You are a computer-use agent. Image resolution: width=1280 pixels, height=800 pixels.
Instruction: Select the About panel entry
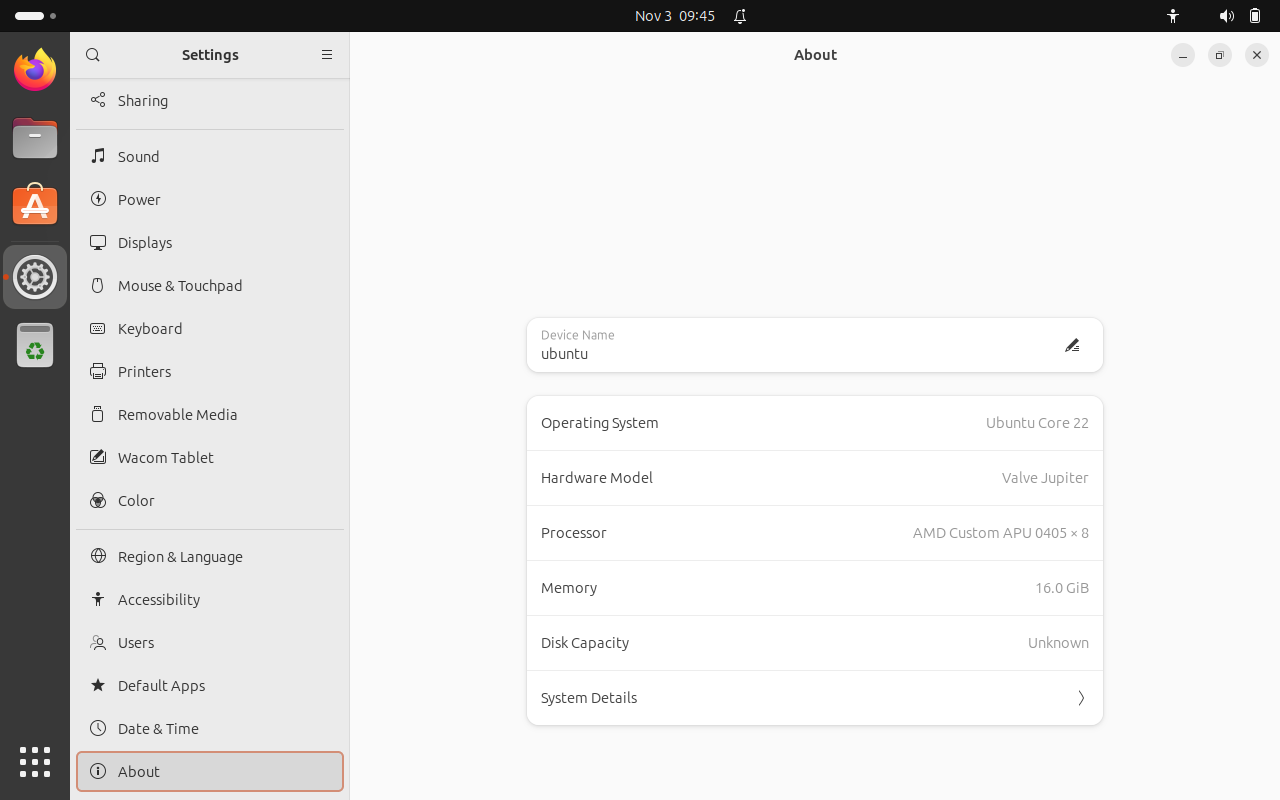point(210,771)
